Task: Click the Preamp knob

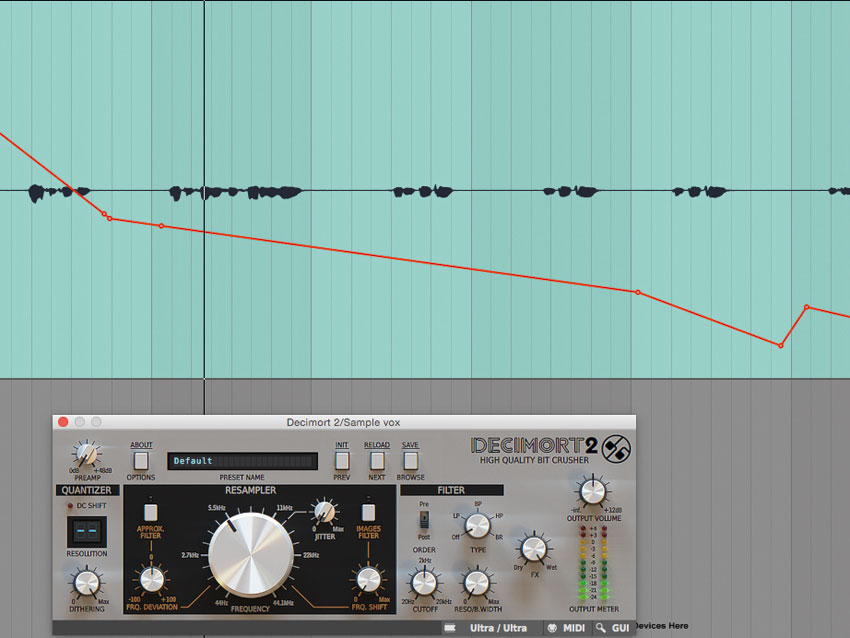Action: [x=87, y=454]
